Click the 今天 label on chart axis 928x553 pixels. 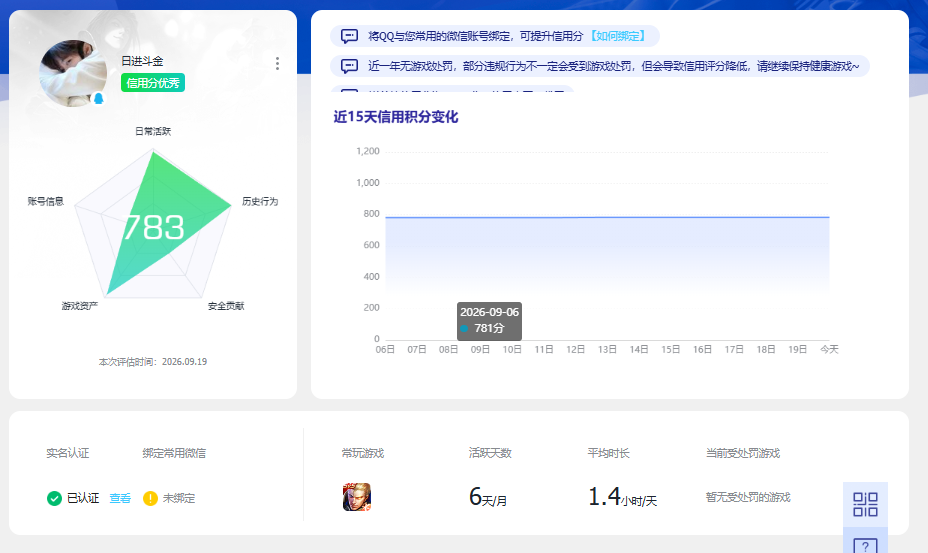[829, 349]
